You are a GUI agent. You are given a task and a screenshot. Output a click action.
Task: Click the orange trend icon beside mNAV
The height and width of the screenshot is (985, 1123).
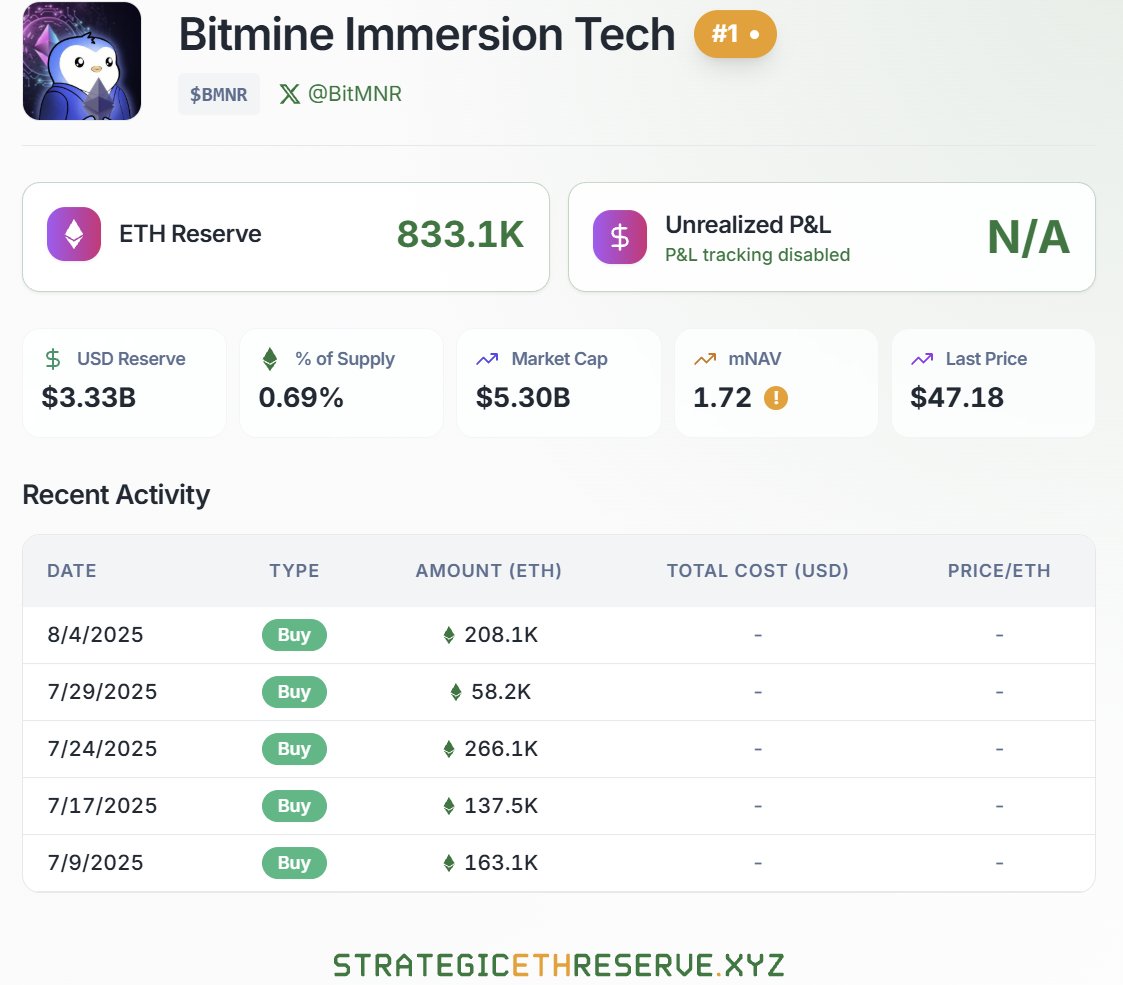pos(705,359)
